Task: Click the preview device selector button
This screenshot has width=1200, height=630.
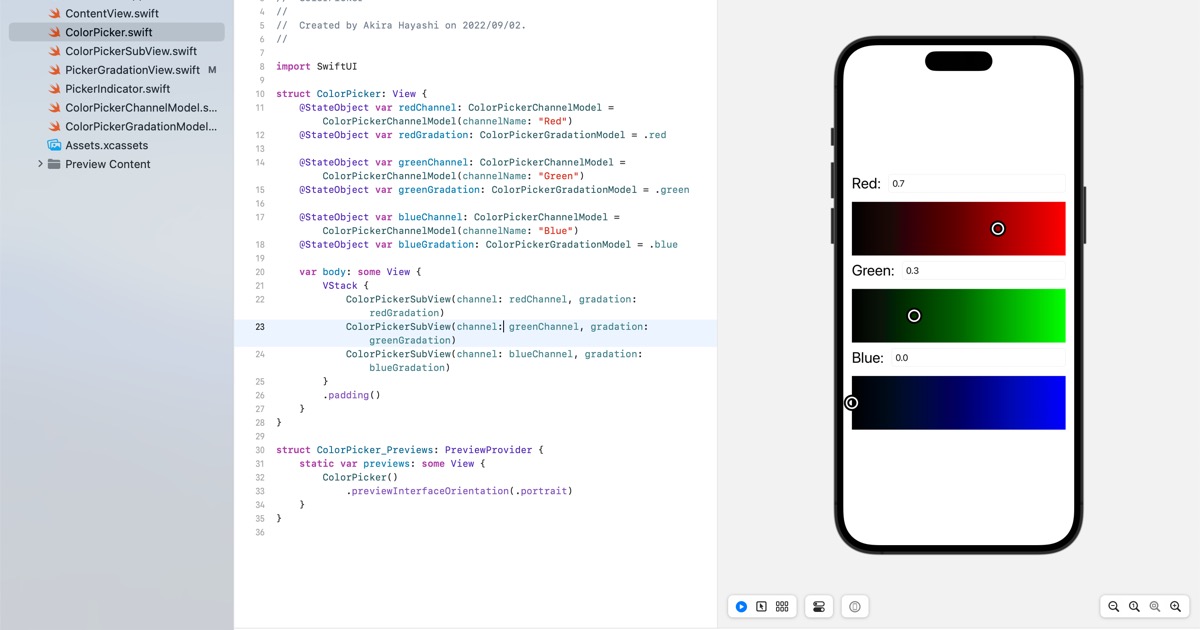Action: pyautogui.click(x=855, y=606)
